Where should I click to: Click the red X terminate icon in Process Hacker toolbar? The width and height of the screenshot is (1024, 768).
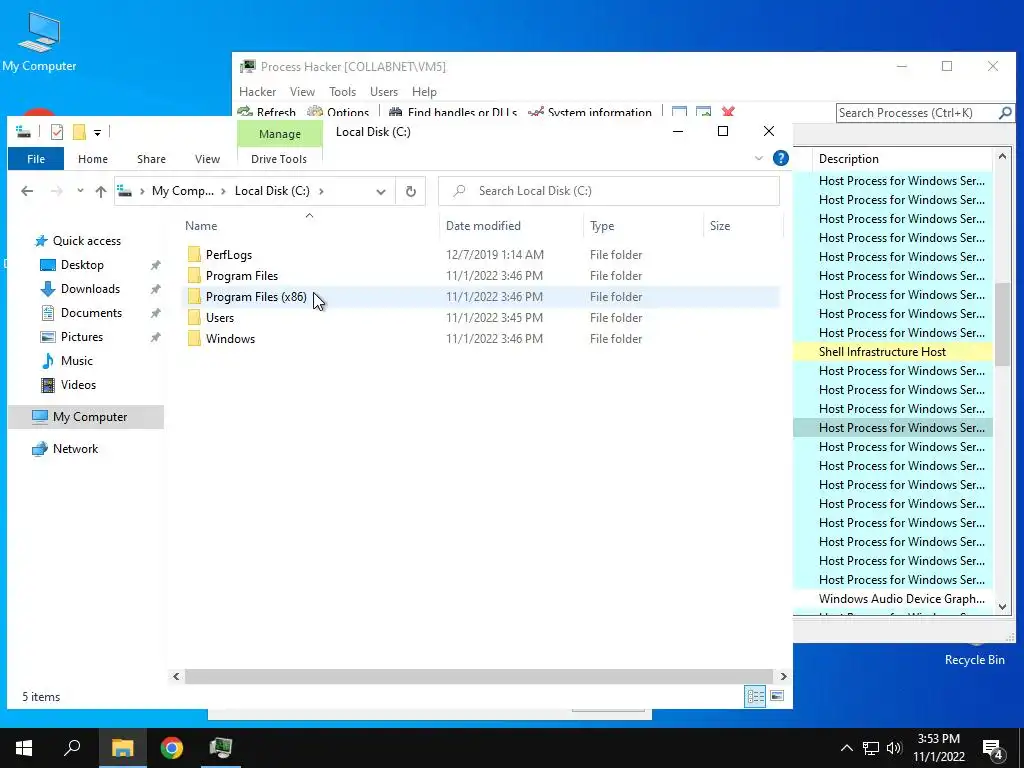click(728, 112)
